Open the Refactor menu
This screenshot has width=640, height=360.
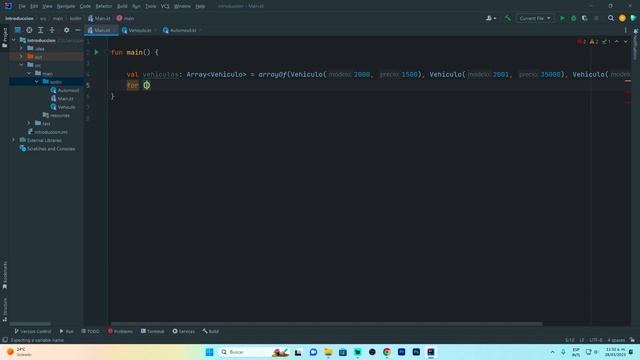click(x=104, y=6)
